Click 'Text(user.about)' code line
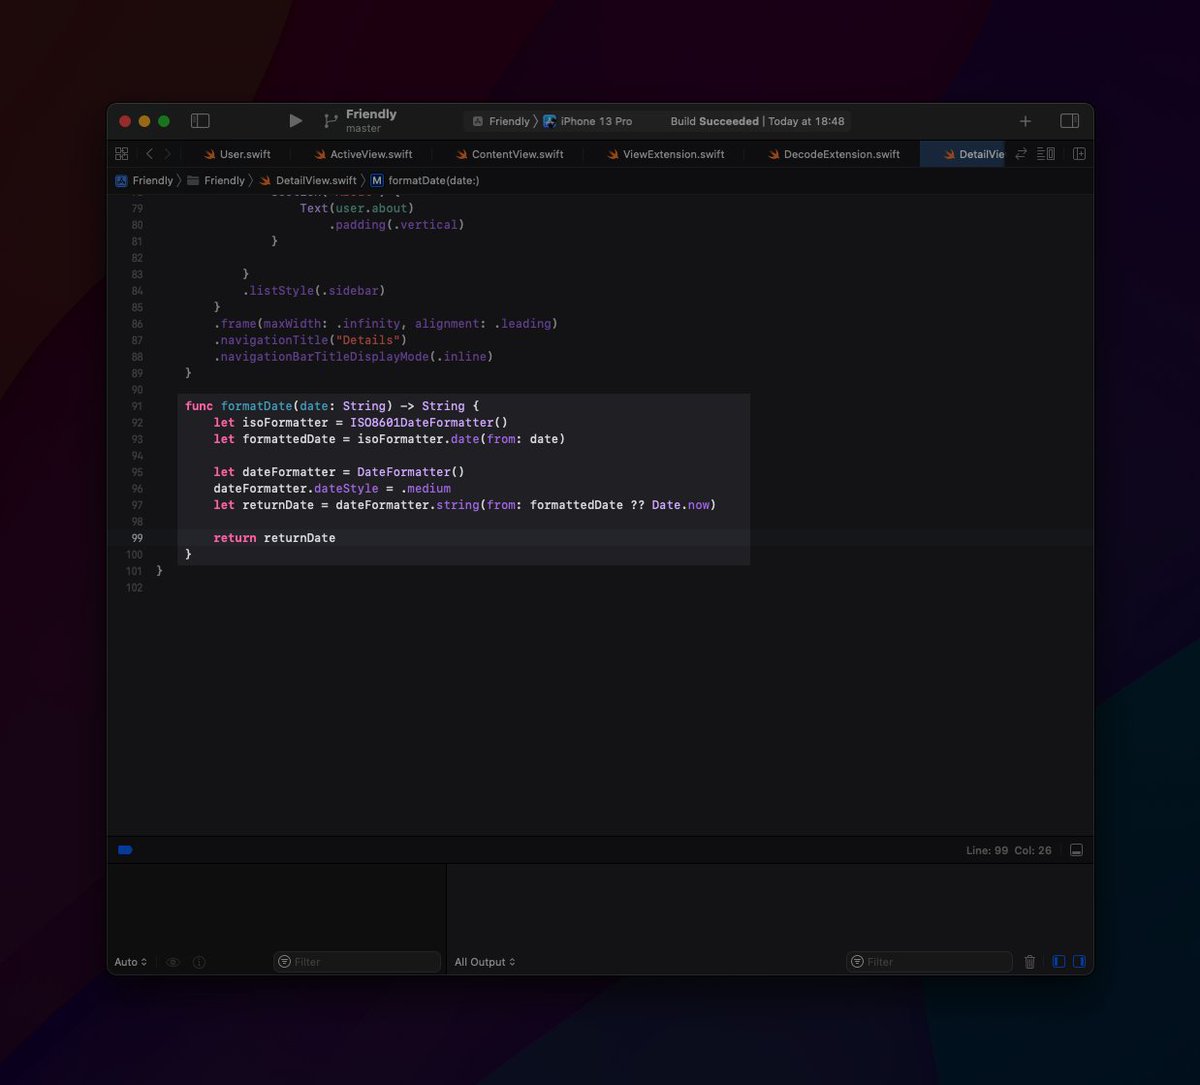Image resolution: width=1200 pixels, height=1085 pixels. pos(357,208)
